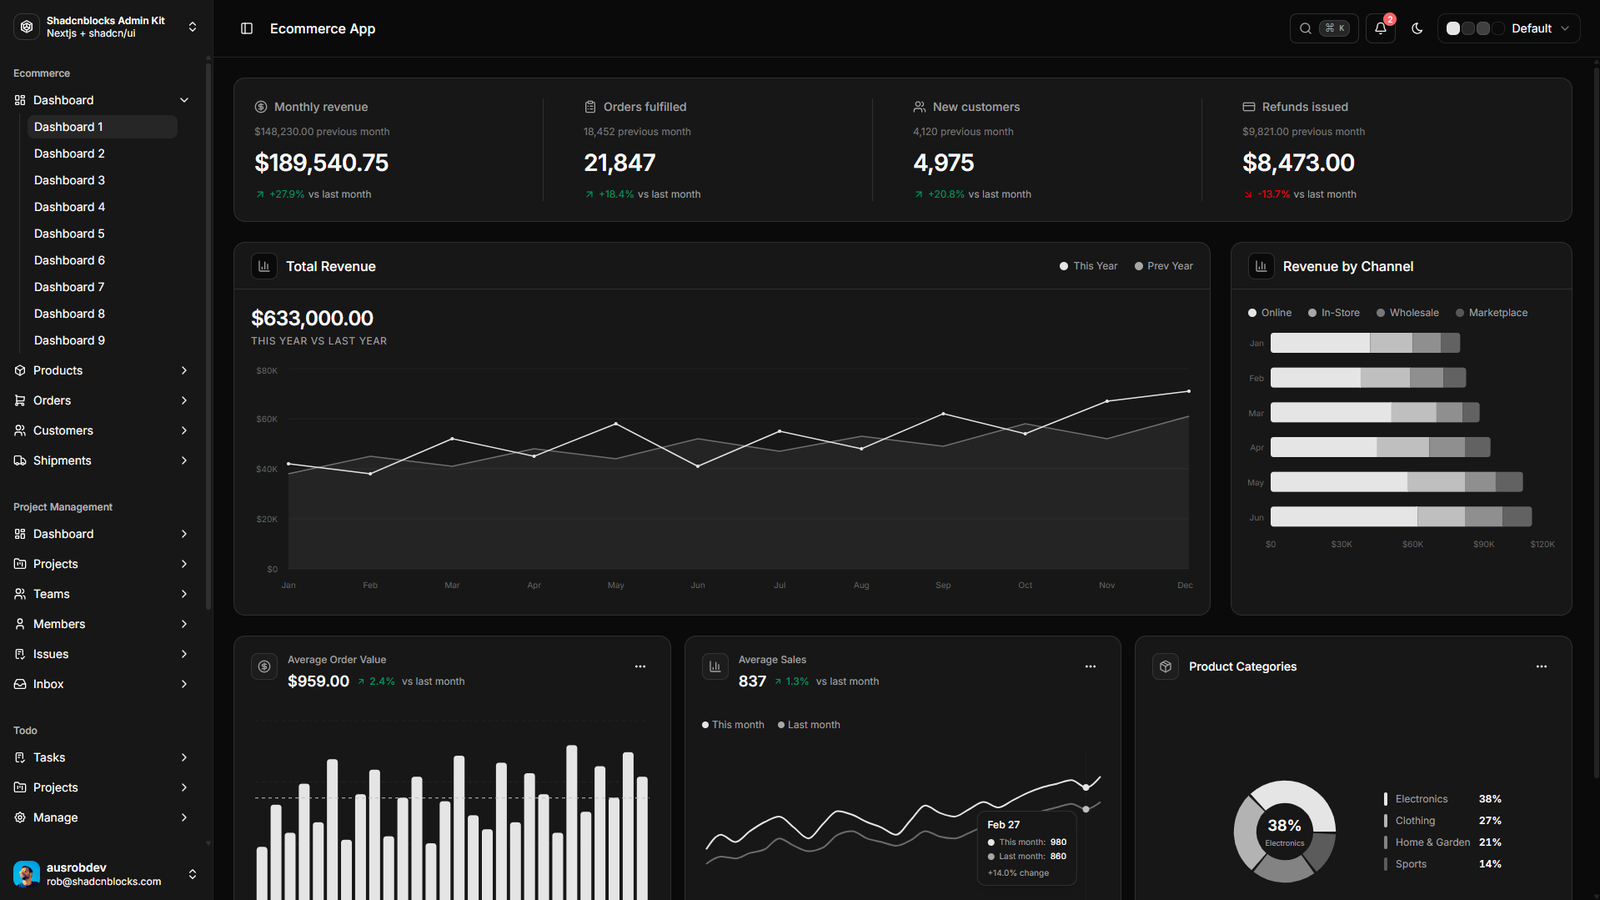This screenshot has width=1600, height=900.
Task: Click the Manage gear icon
Action: pyautogui.click(x=20, y=818)
